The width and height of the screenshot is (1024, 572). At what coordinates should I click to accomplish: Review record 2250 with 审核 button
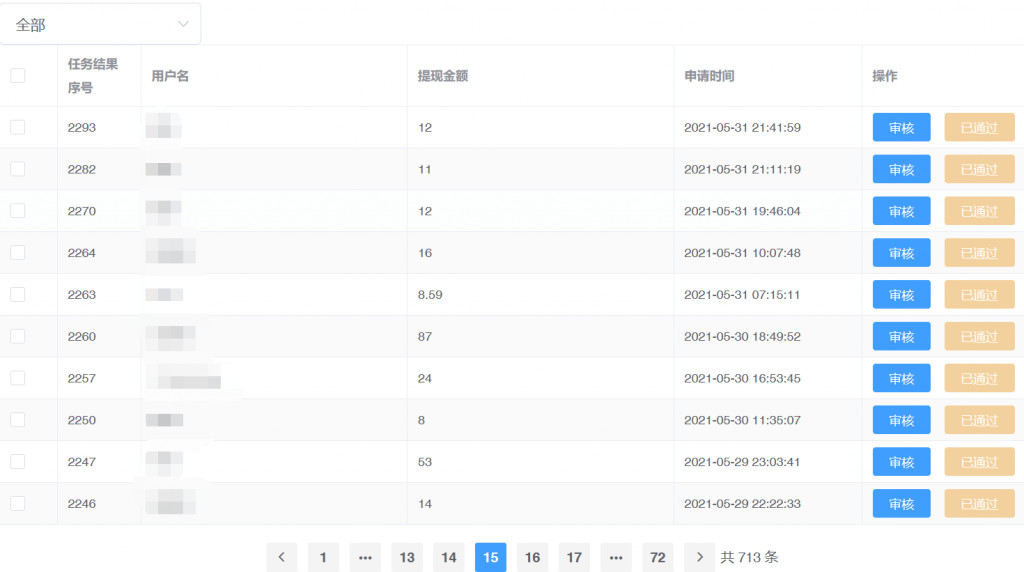(x=901, y=420)
